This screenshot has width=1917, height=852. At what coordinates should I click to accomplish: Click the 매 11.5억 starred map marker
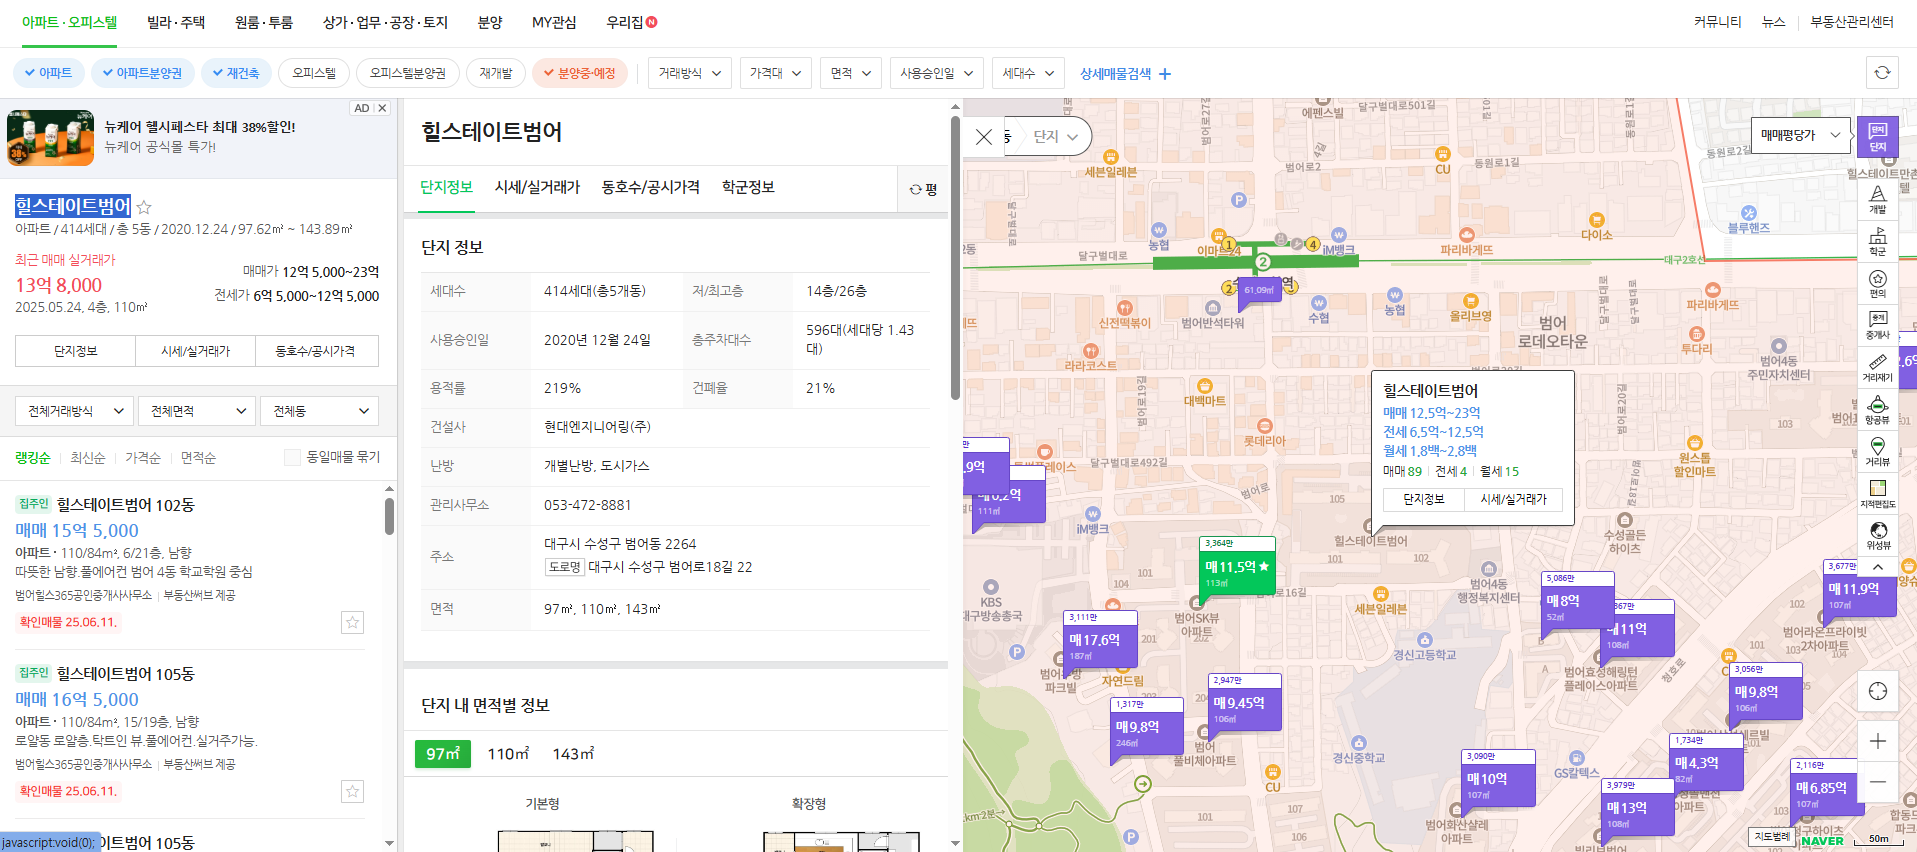pos(1237,567)
